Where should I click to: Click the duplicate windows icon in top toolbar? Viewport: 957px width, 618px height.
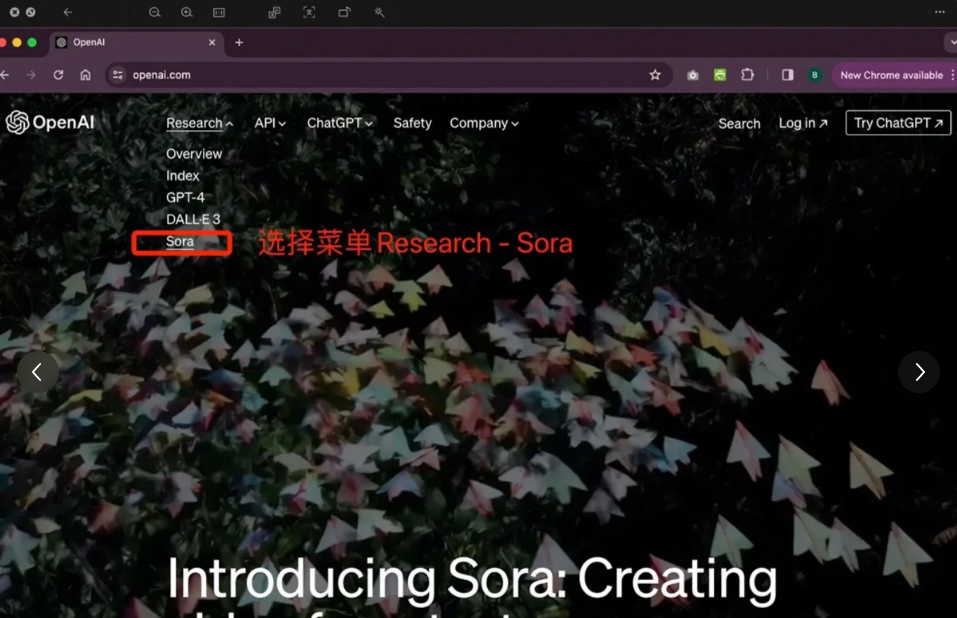275,12
